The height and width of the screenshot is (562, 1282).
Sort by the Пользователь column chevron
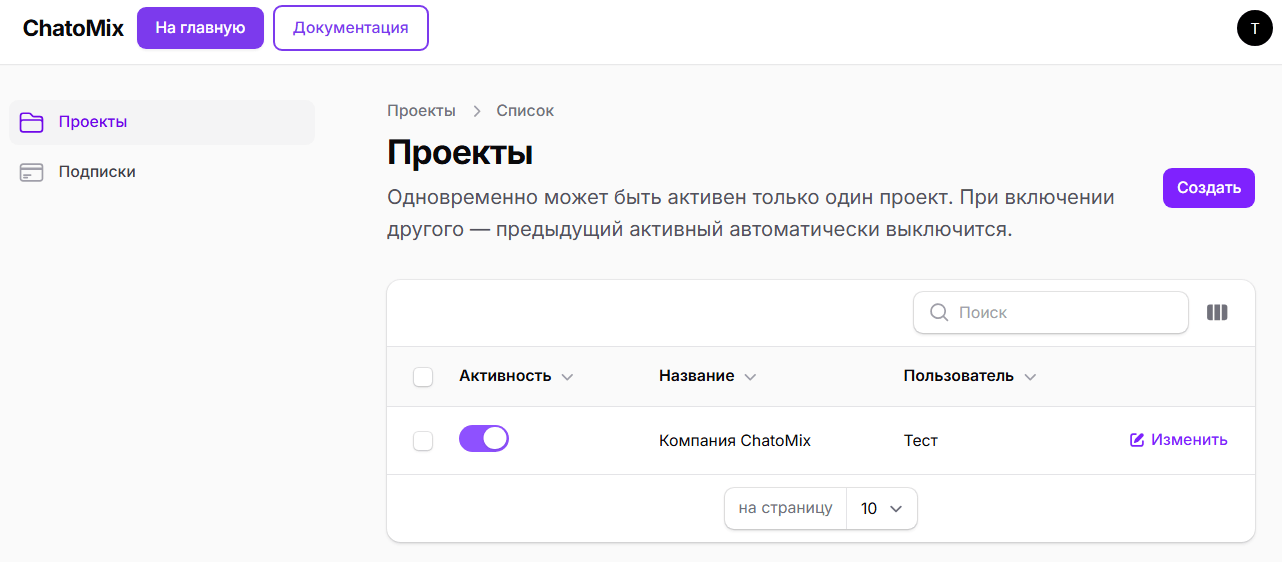(x=1030, y=377)
